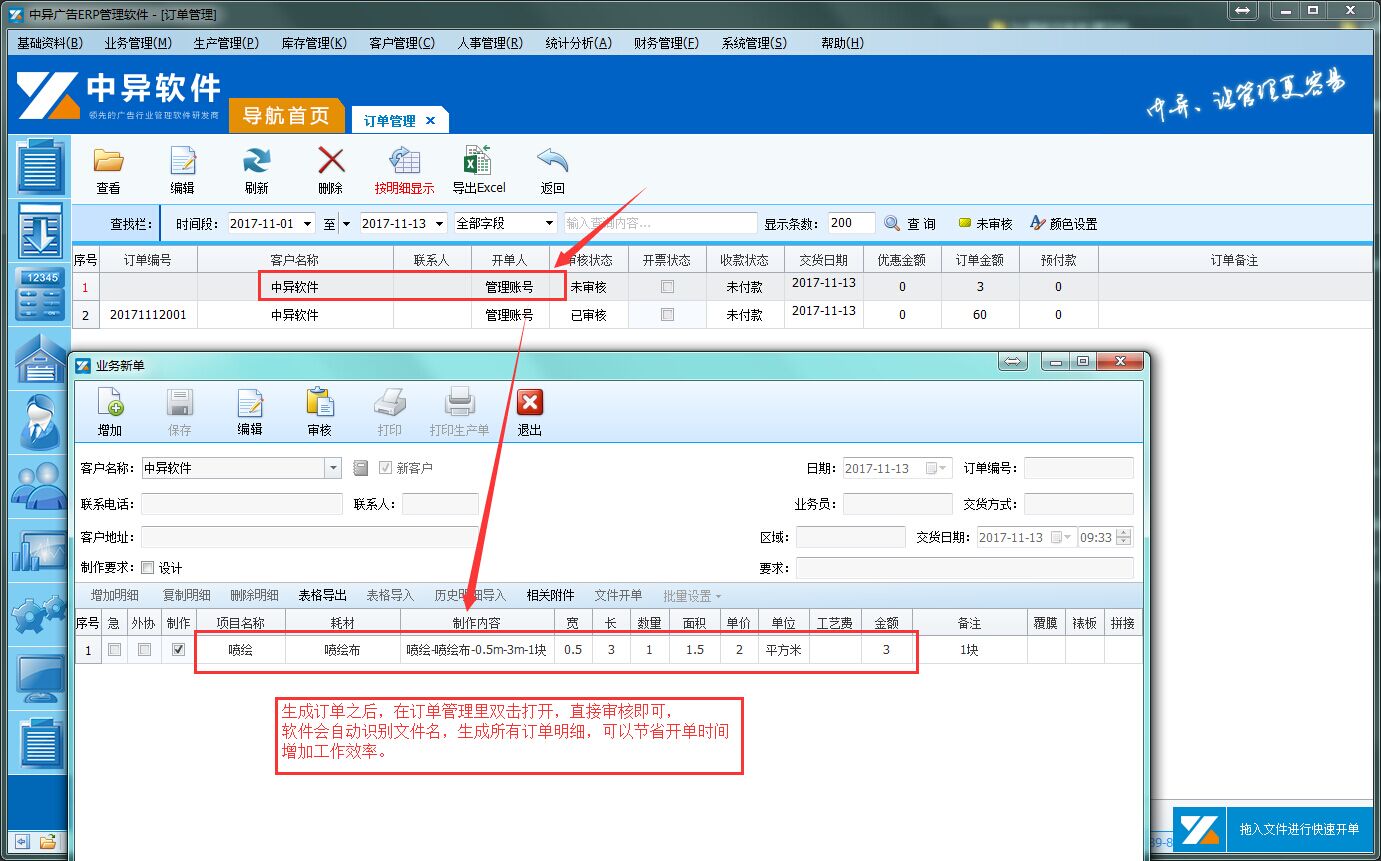
Task: Open sidebar warehouse house icon
Action: (x=41, y=358)
